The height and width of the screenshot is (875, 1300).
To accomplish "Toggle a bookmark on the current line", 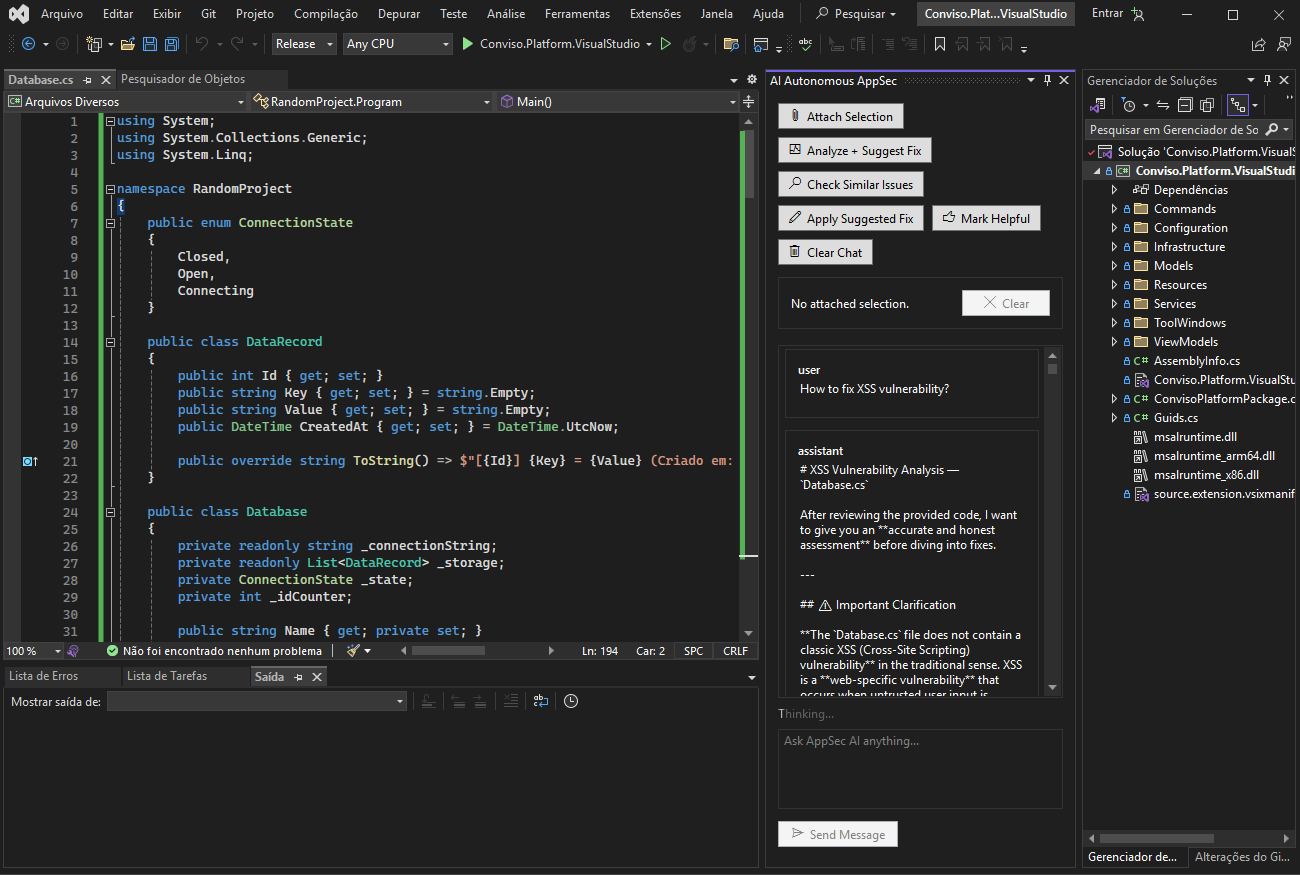I will click(940, 44).
